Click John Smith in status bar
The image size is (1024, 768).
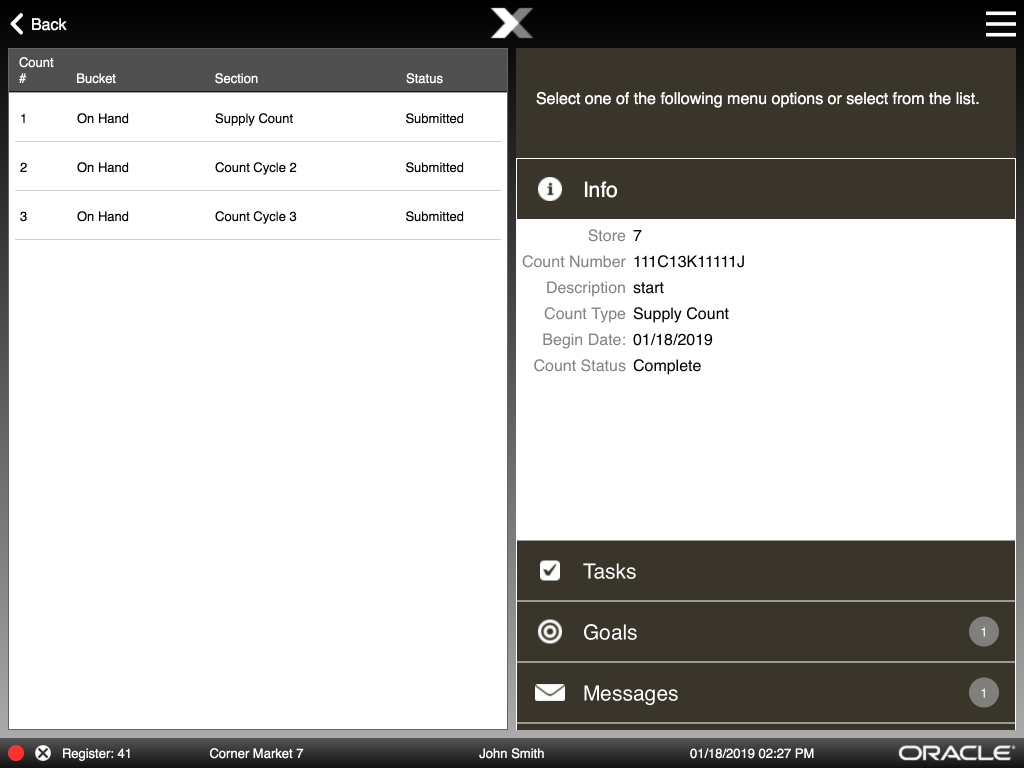(511, 753)
